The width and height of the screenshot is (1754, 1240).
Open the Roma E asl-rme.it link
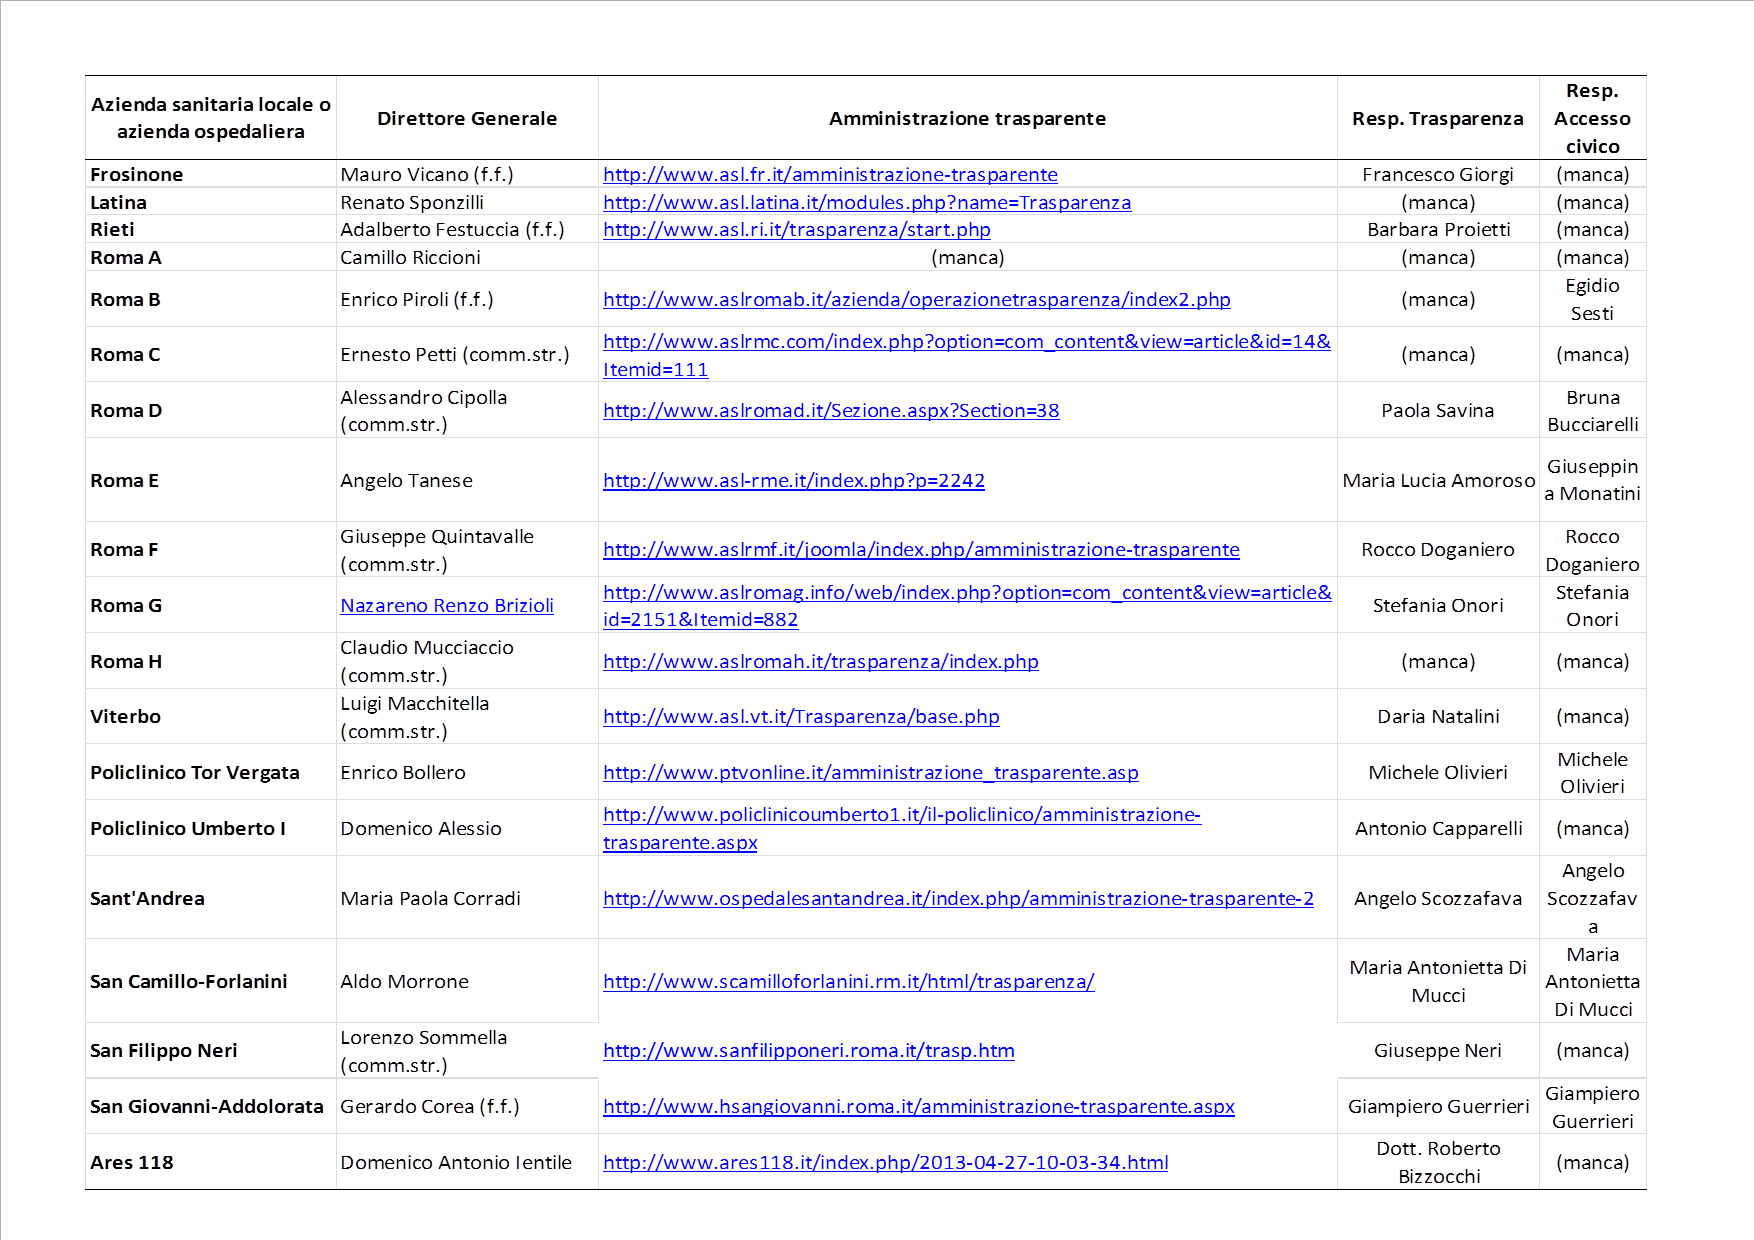click(794, 480)
